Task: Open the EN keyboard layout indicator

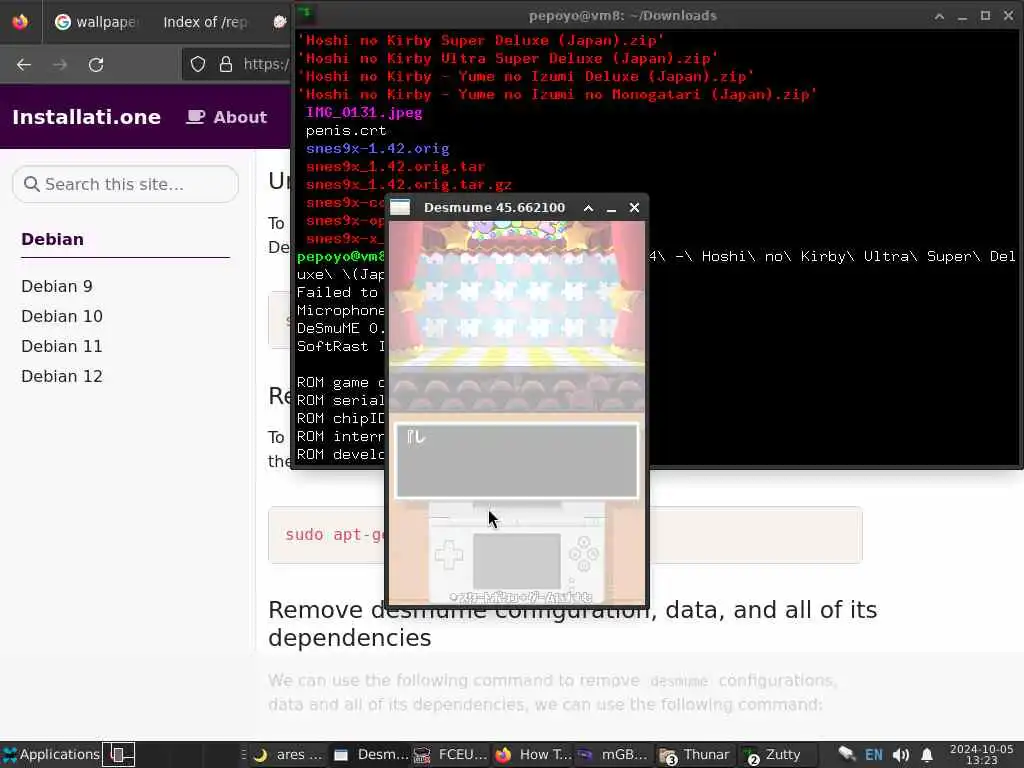Action: pyautogui.click(x=873, y=755)
